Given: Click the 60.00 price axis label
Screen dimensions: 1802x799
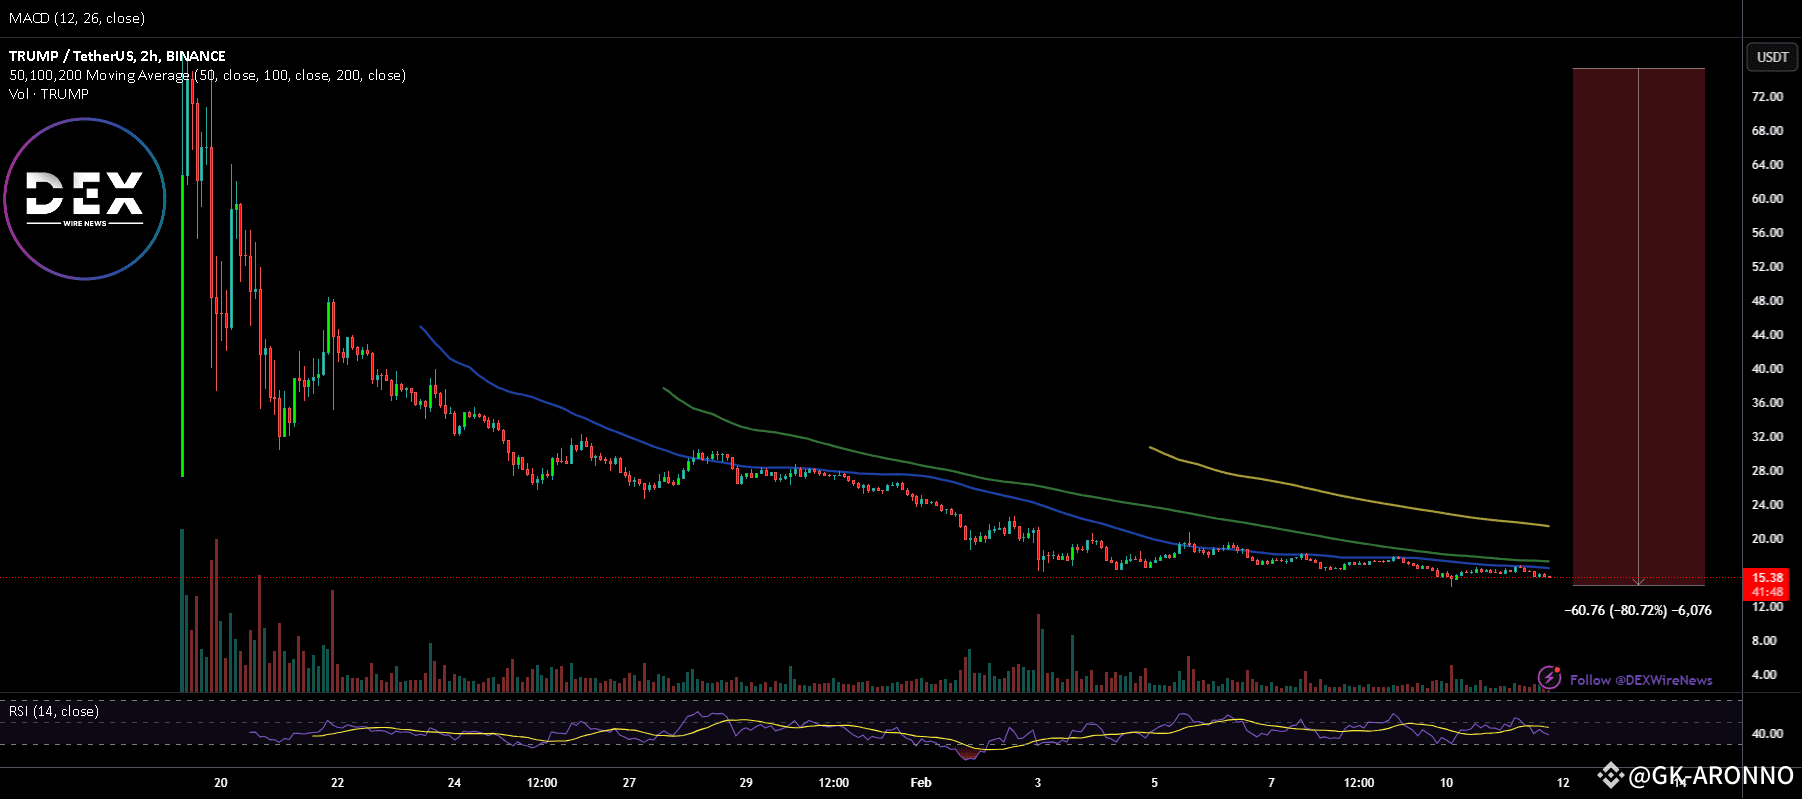Looking at the screenshot, I should [x=1767, y=198].
